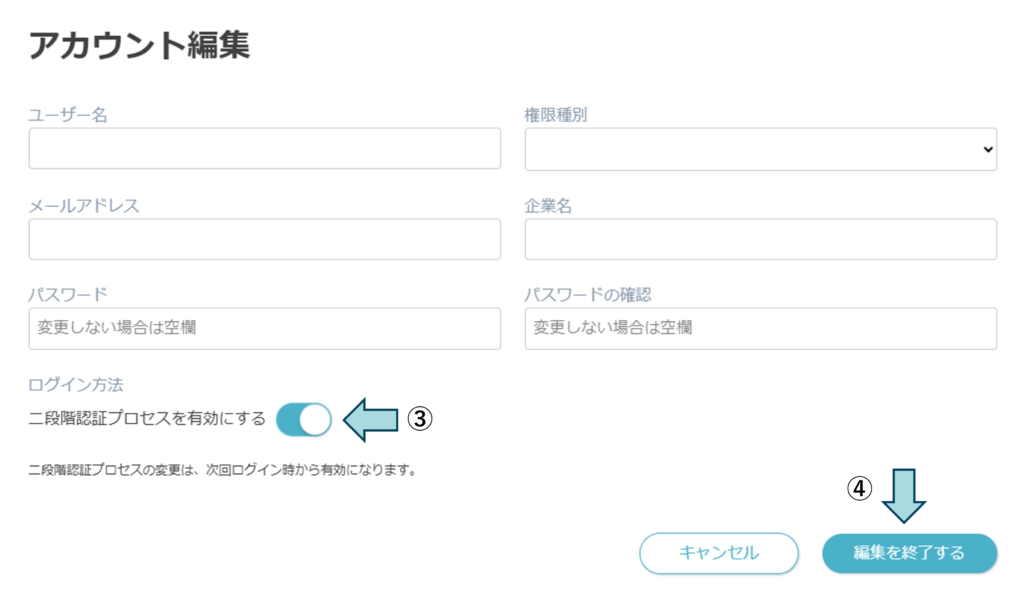Screen dimensions: 1024x604
Task: Click the メールアドレス field label
Action: tap(84, 206)
